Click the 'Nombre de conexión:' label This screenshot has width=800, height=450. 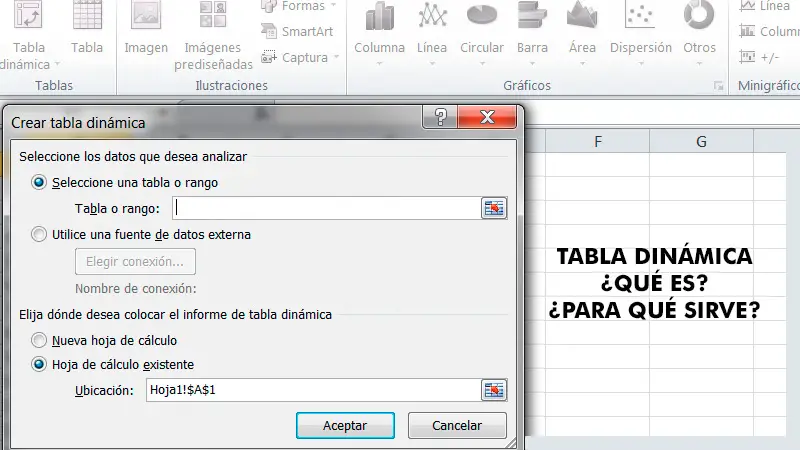click(136, 288)
